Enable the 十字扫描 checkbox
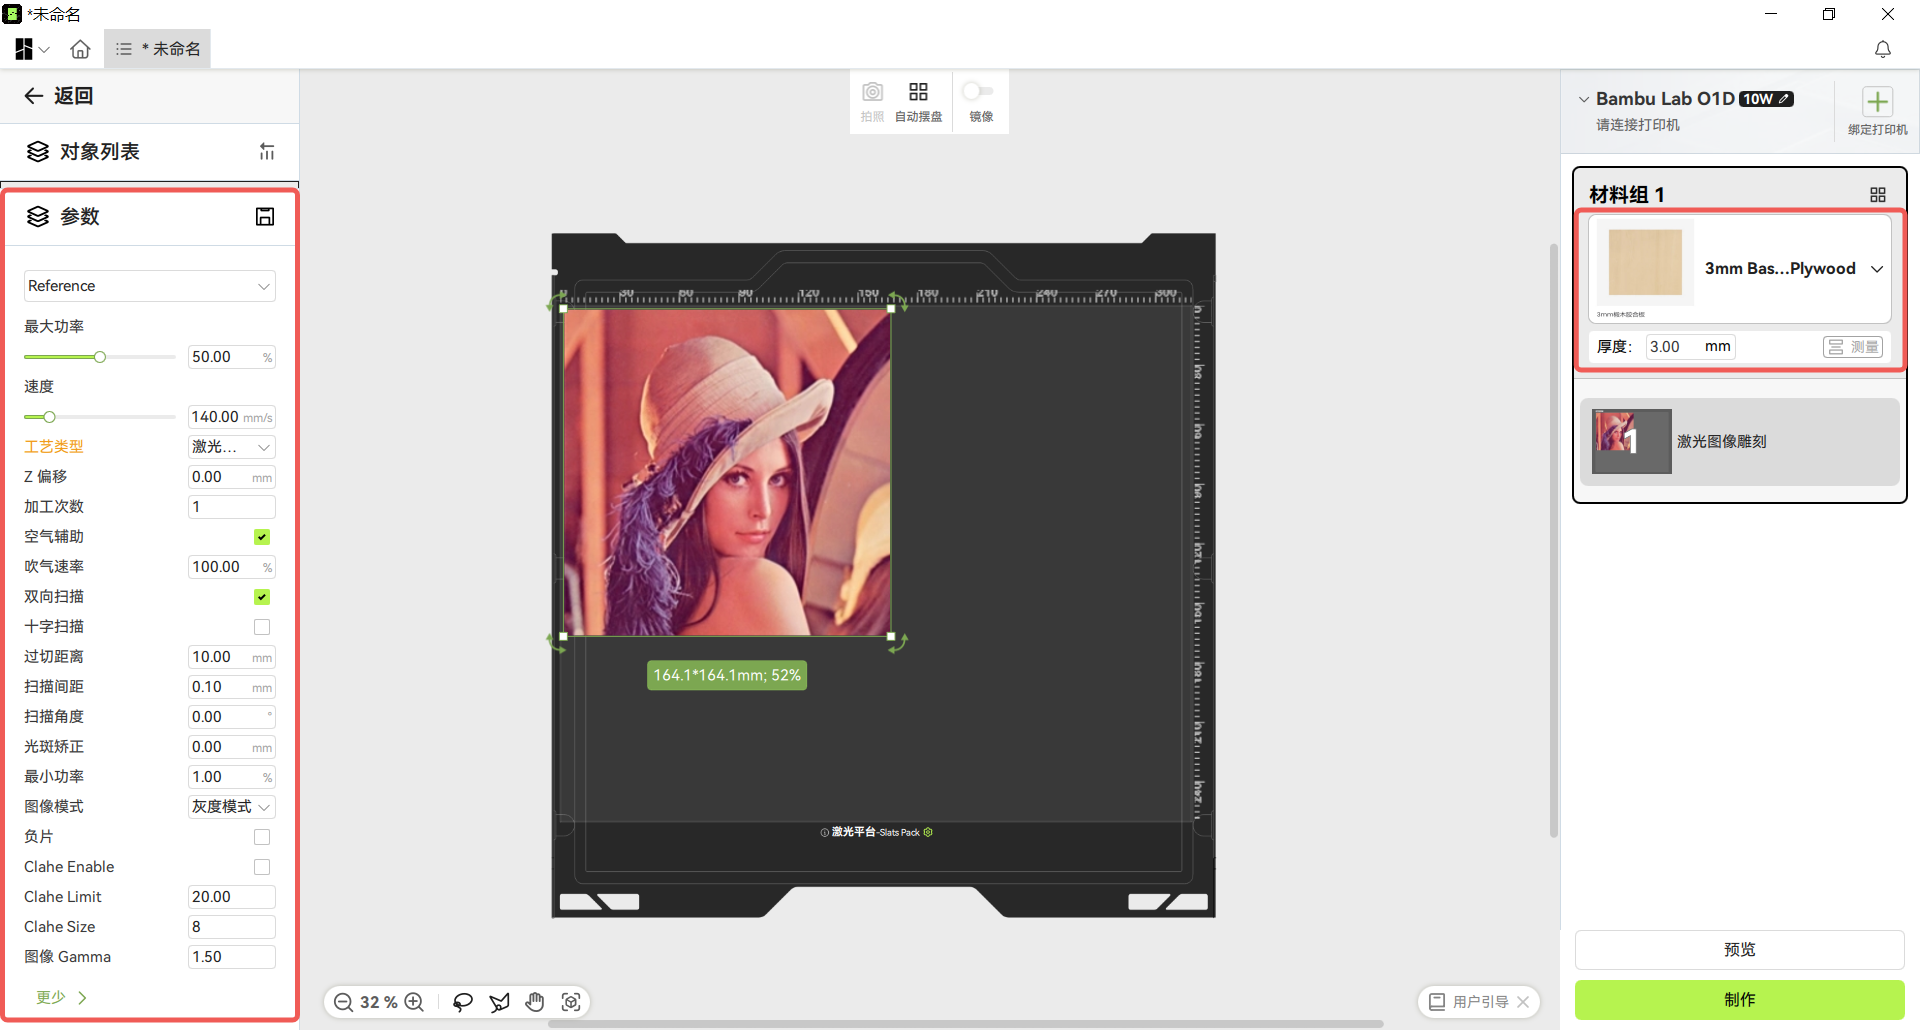The height and width of the screenshot is (1030, 1920). click(x=262, y=627)
